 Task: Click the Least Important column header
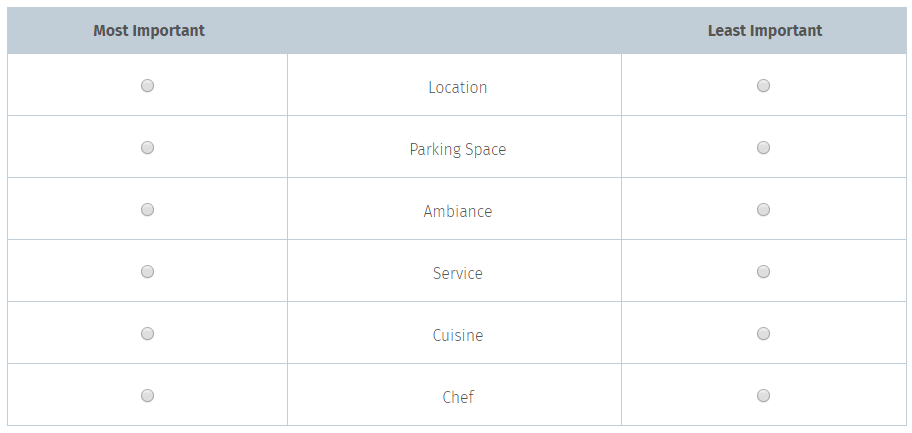click(764, 30)
